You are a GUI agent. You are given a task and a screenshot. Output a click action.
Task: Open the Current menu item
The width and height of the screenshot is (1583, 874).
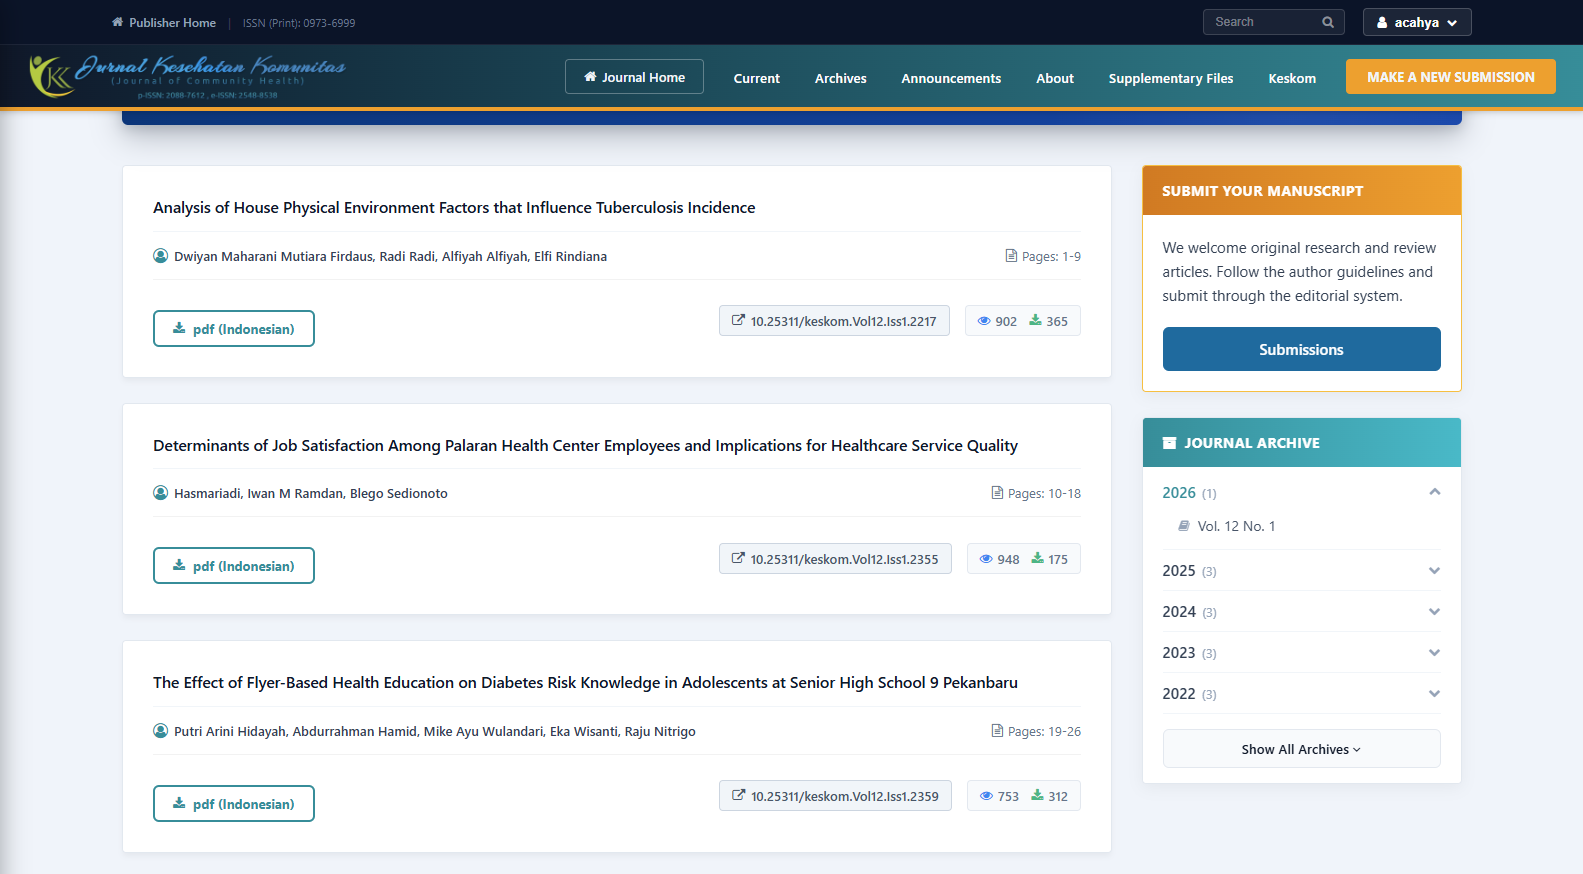(x=756, y=78)
